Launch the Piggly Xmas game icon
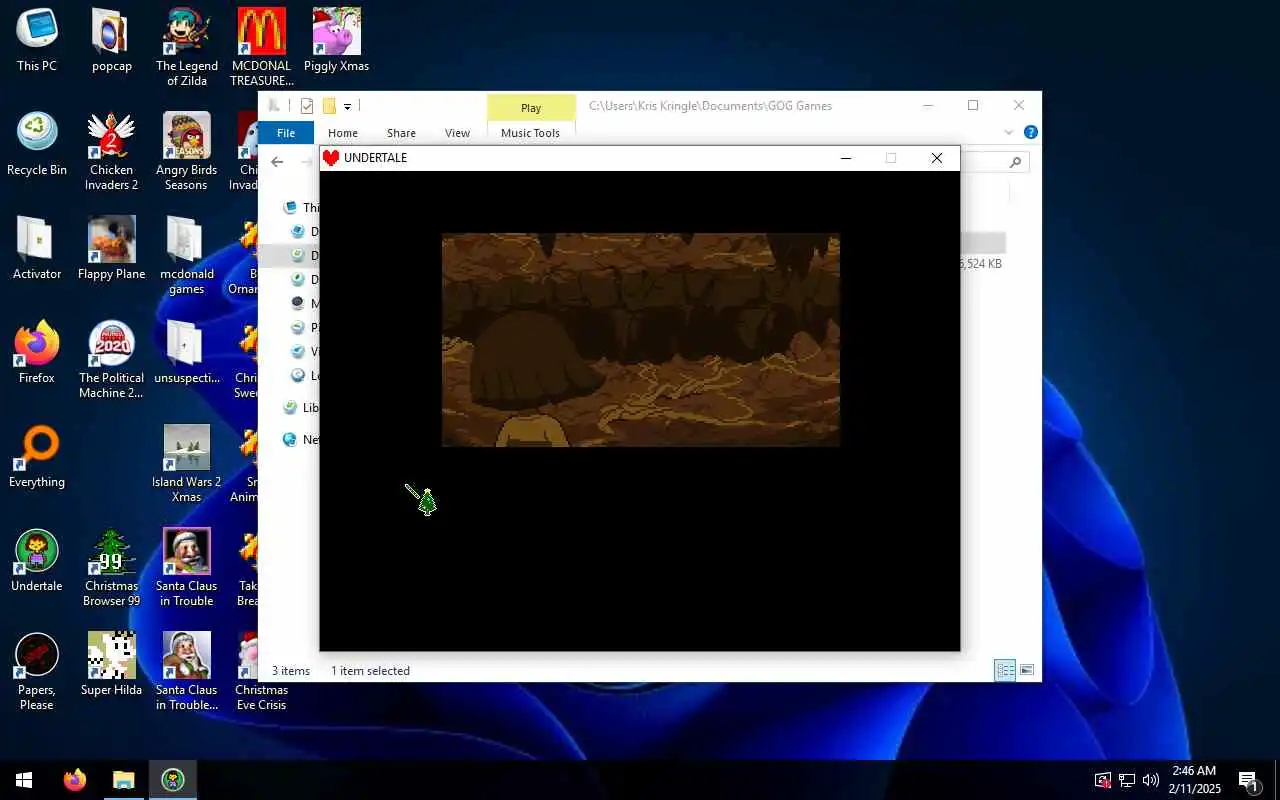The image size is (1280, 800). pyautogui.click(x=337, y=41)
